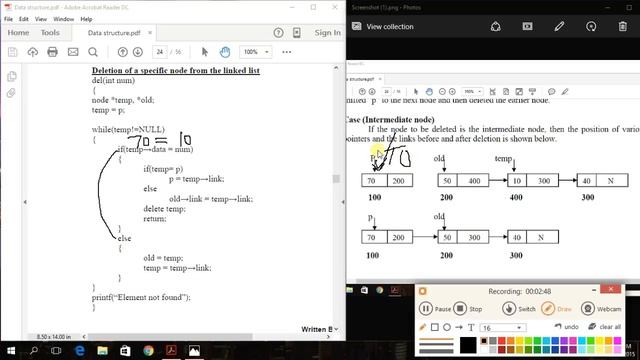Image resolution: width=640 pixels, height=360 pixels.
Task: Expand the left navigation pane arrow
Action: (25, 202)
